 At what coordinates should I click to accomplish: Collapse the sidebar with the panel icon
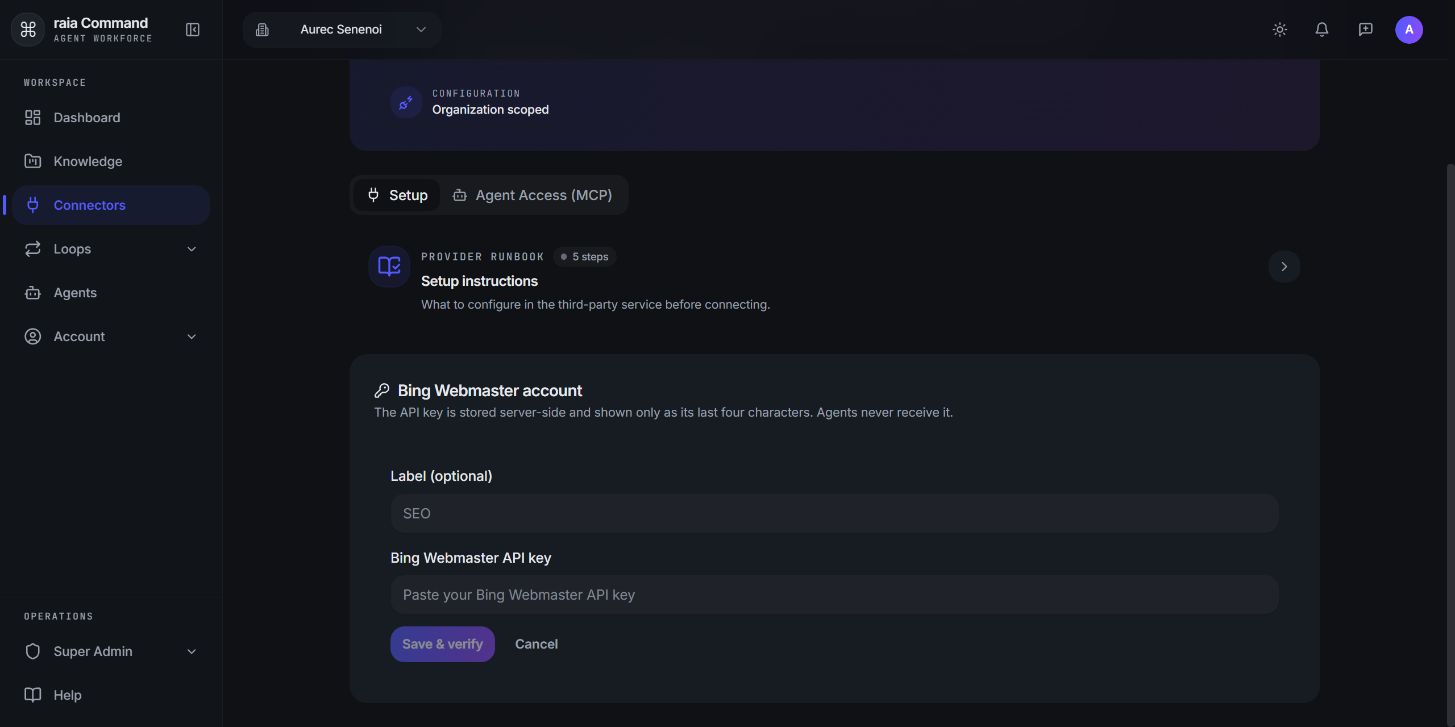click(x=193, y=30)
